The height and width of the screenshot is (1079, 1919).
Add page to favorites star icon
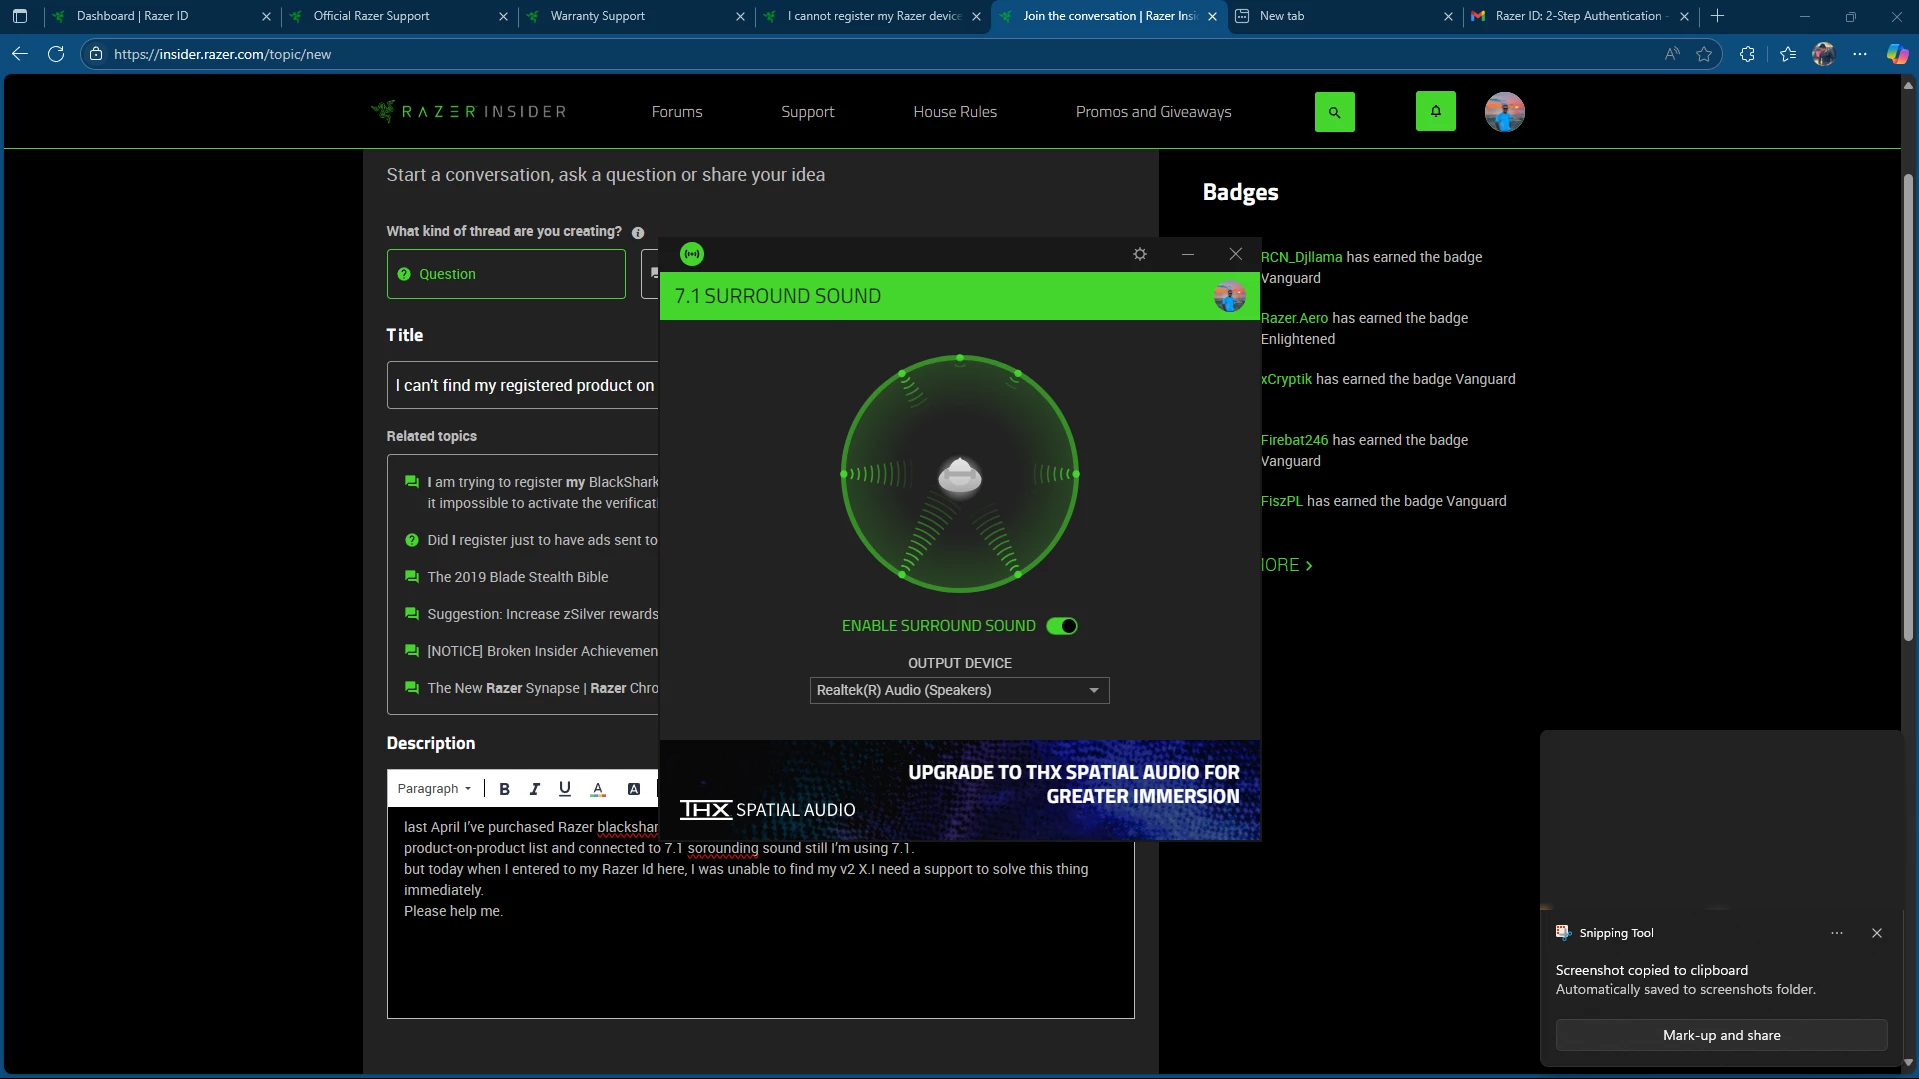click(x=1704, y=54)
